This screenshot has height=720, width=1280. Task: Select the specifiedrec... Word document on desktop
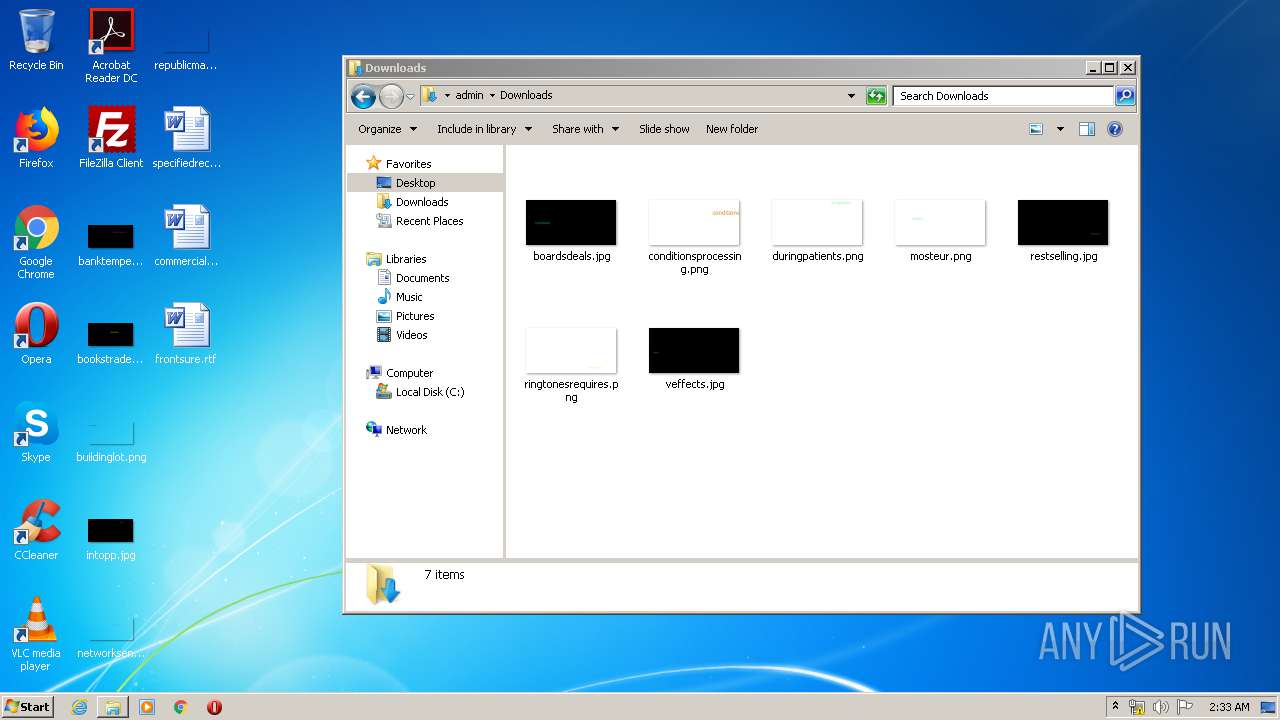[x=186, y=138]
